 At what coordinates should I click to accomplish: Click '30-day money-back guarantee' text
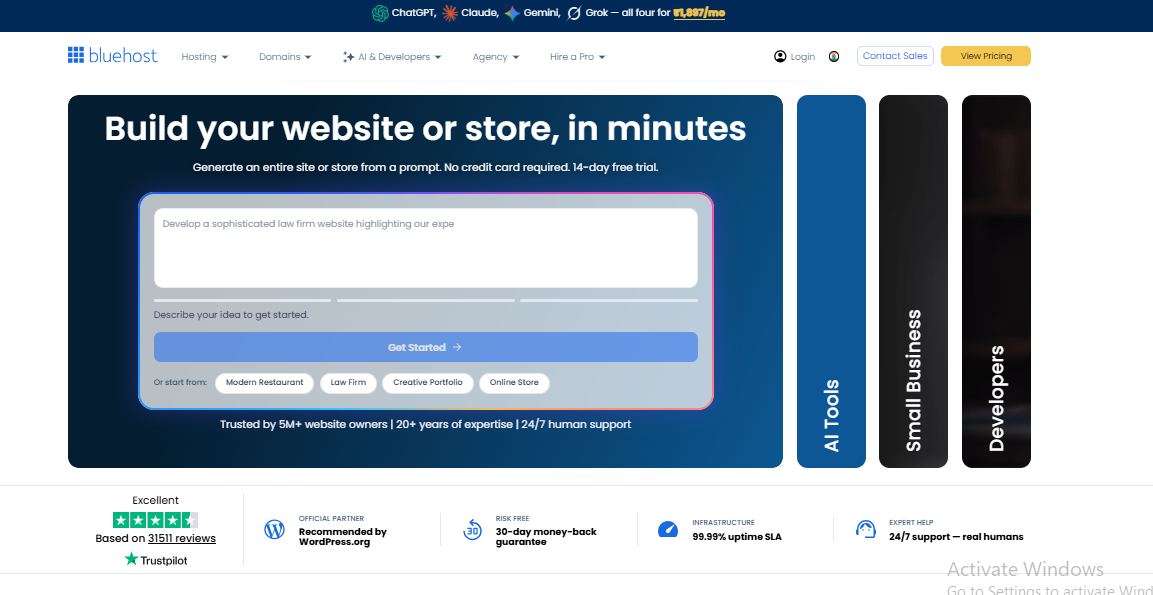tap(546, 537)
